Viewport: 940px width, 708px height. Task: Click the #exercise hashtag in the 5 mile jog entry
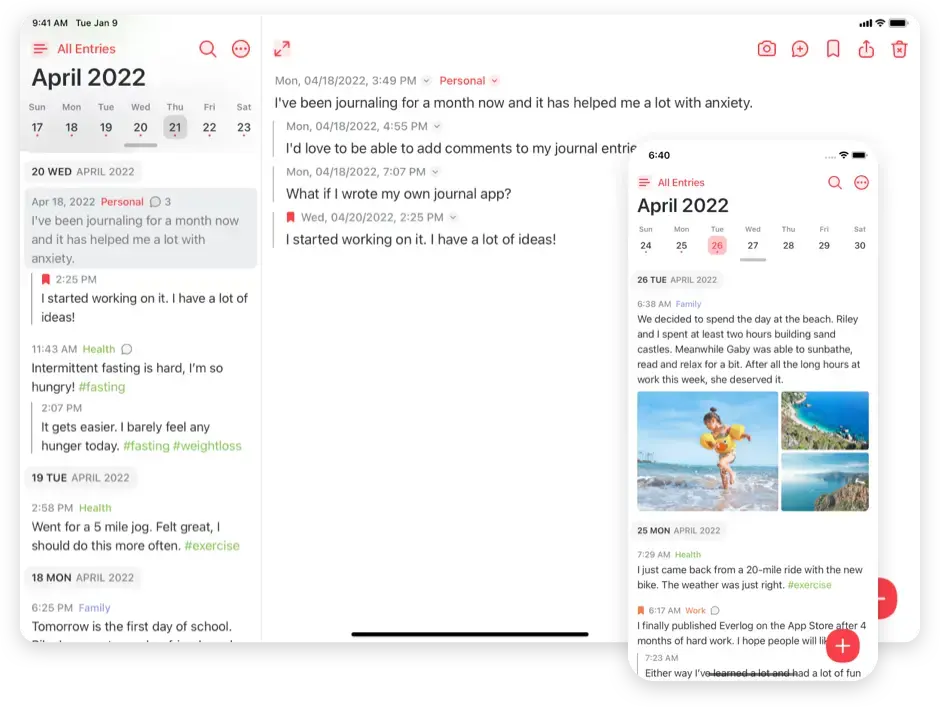pos(212,546)
